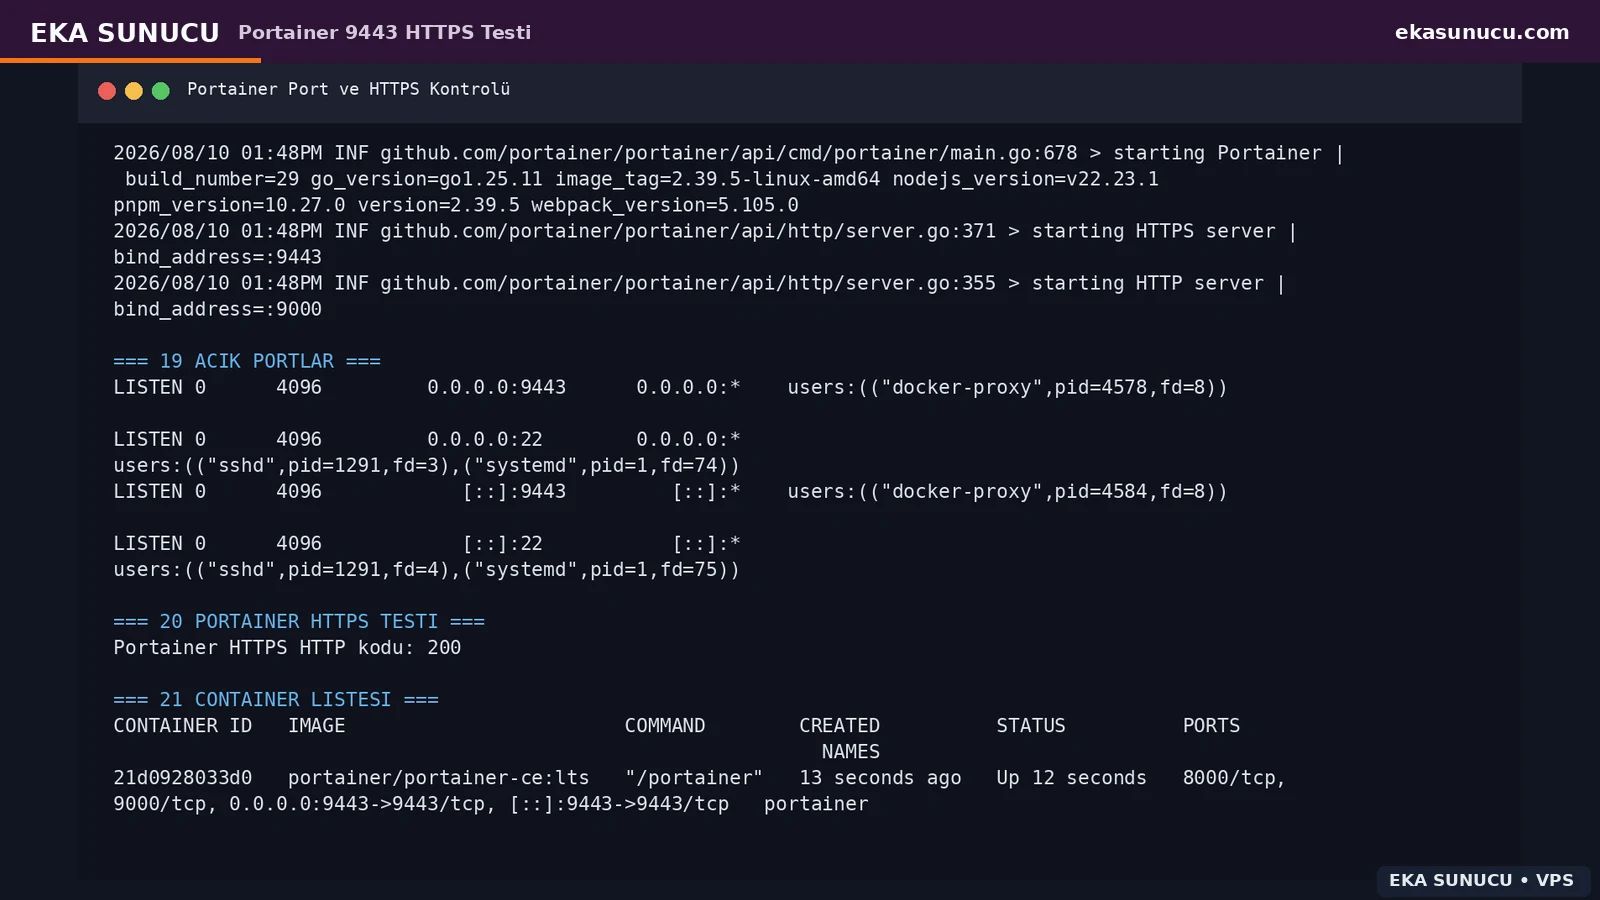Click the container ID 21d0928033d0

pos(183,777)
